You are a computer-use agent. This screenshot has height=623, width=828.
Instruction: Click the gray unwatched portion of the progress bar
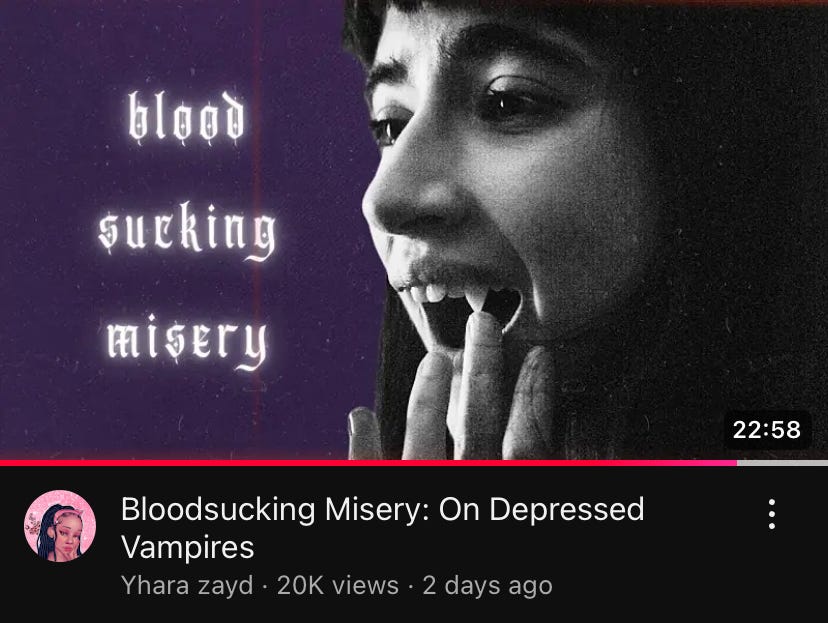click(783, 463)
